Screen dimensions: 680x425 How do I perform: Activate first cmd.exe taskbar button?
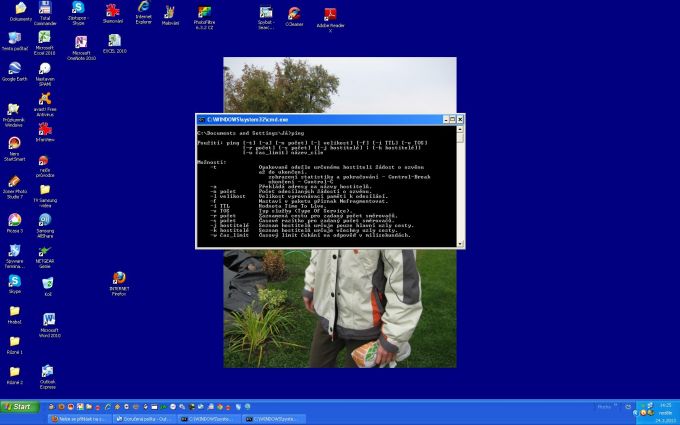[x=209, y=419]
